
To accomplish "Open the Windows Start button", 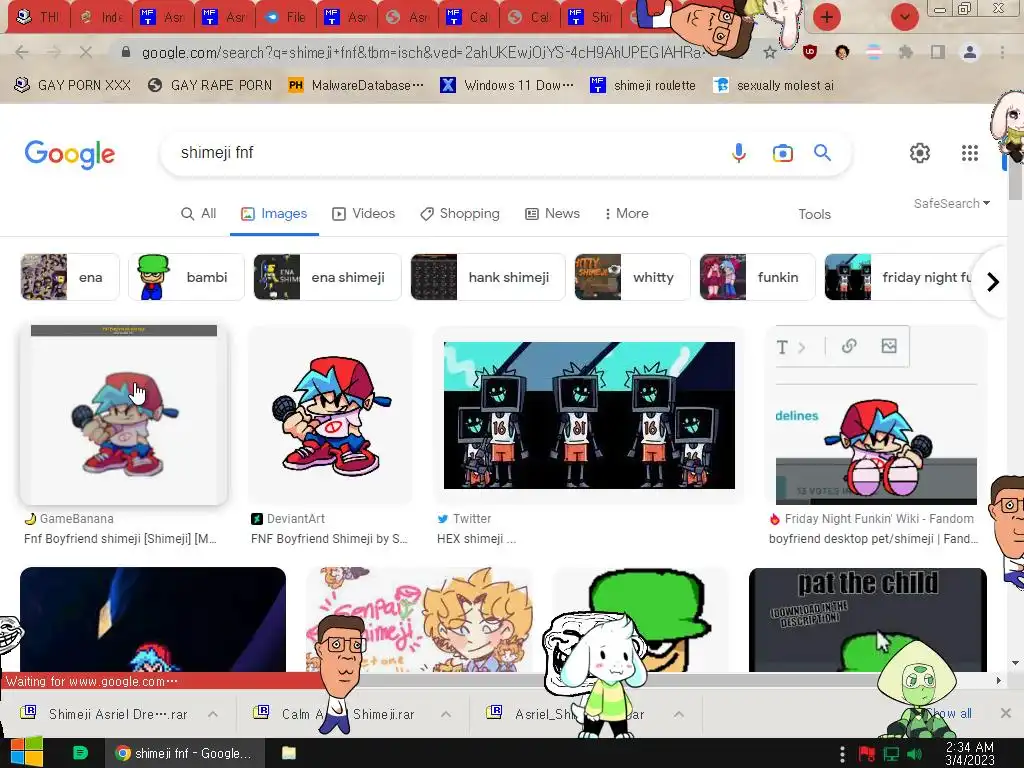I will click(x=26, y=753).
